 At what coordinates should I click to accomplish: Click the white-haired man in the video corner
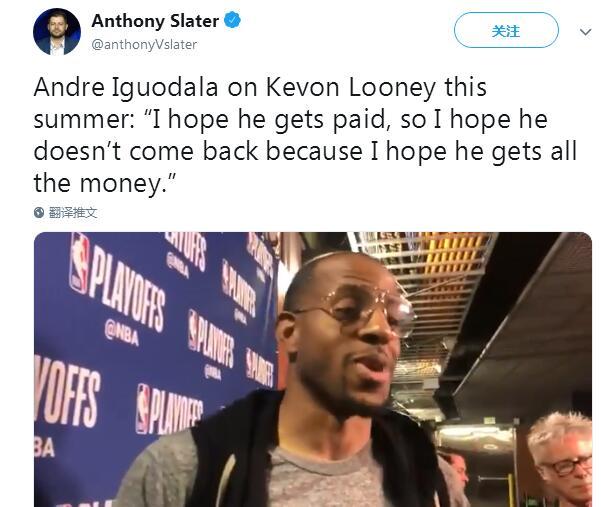point(561,458)
